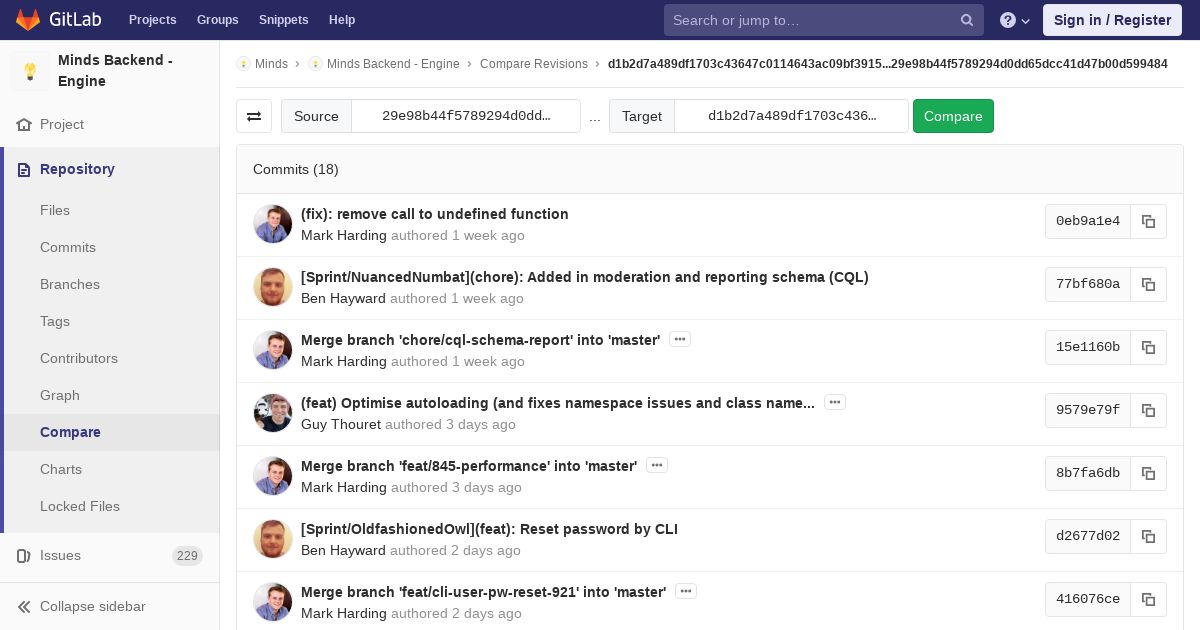1200x630 pixels.
Task: Click the Issues icon in sidebar
Action: tap(24, 556)
